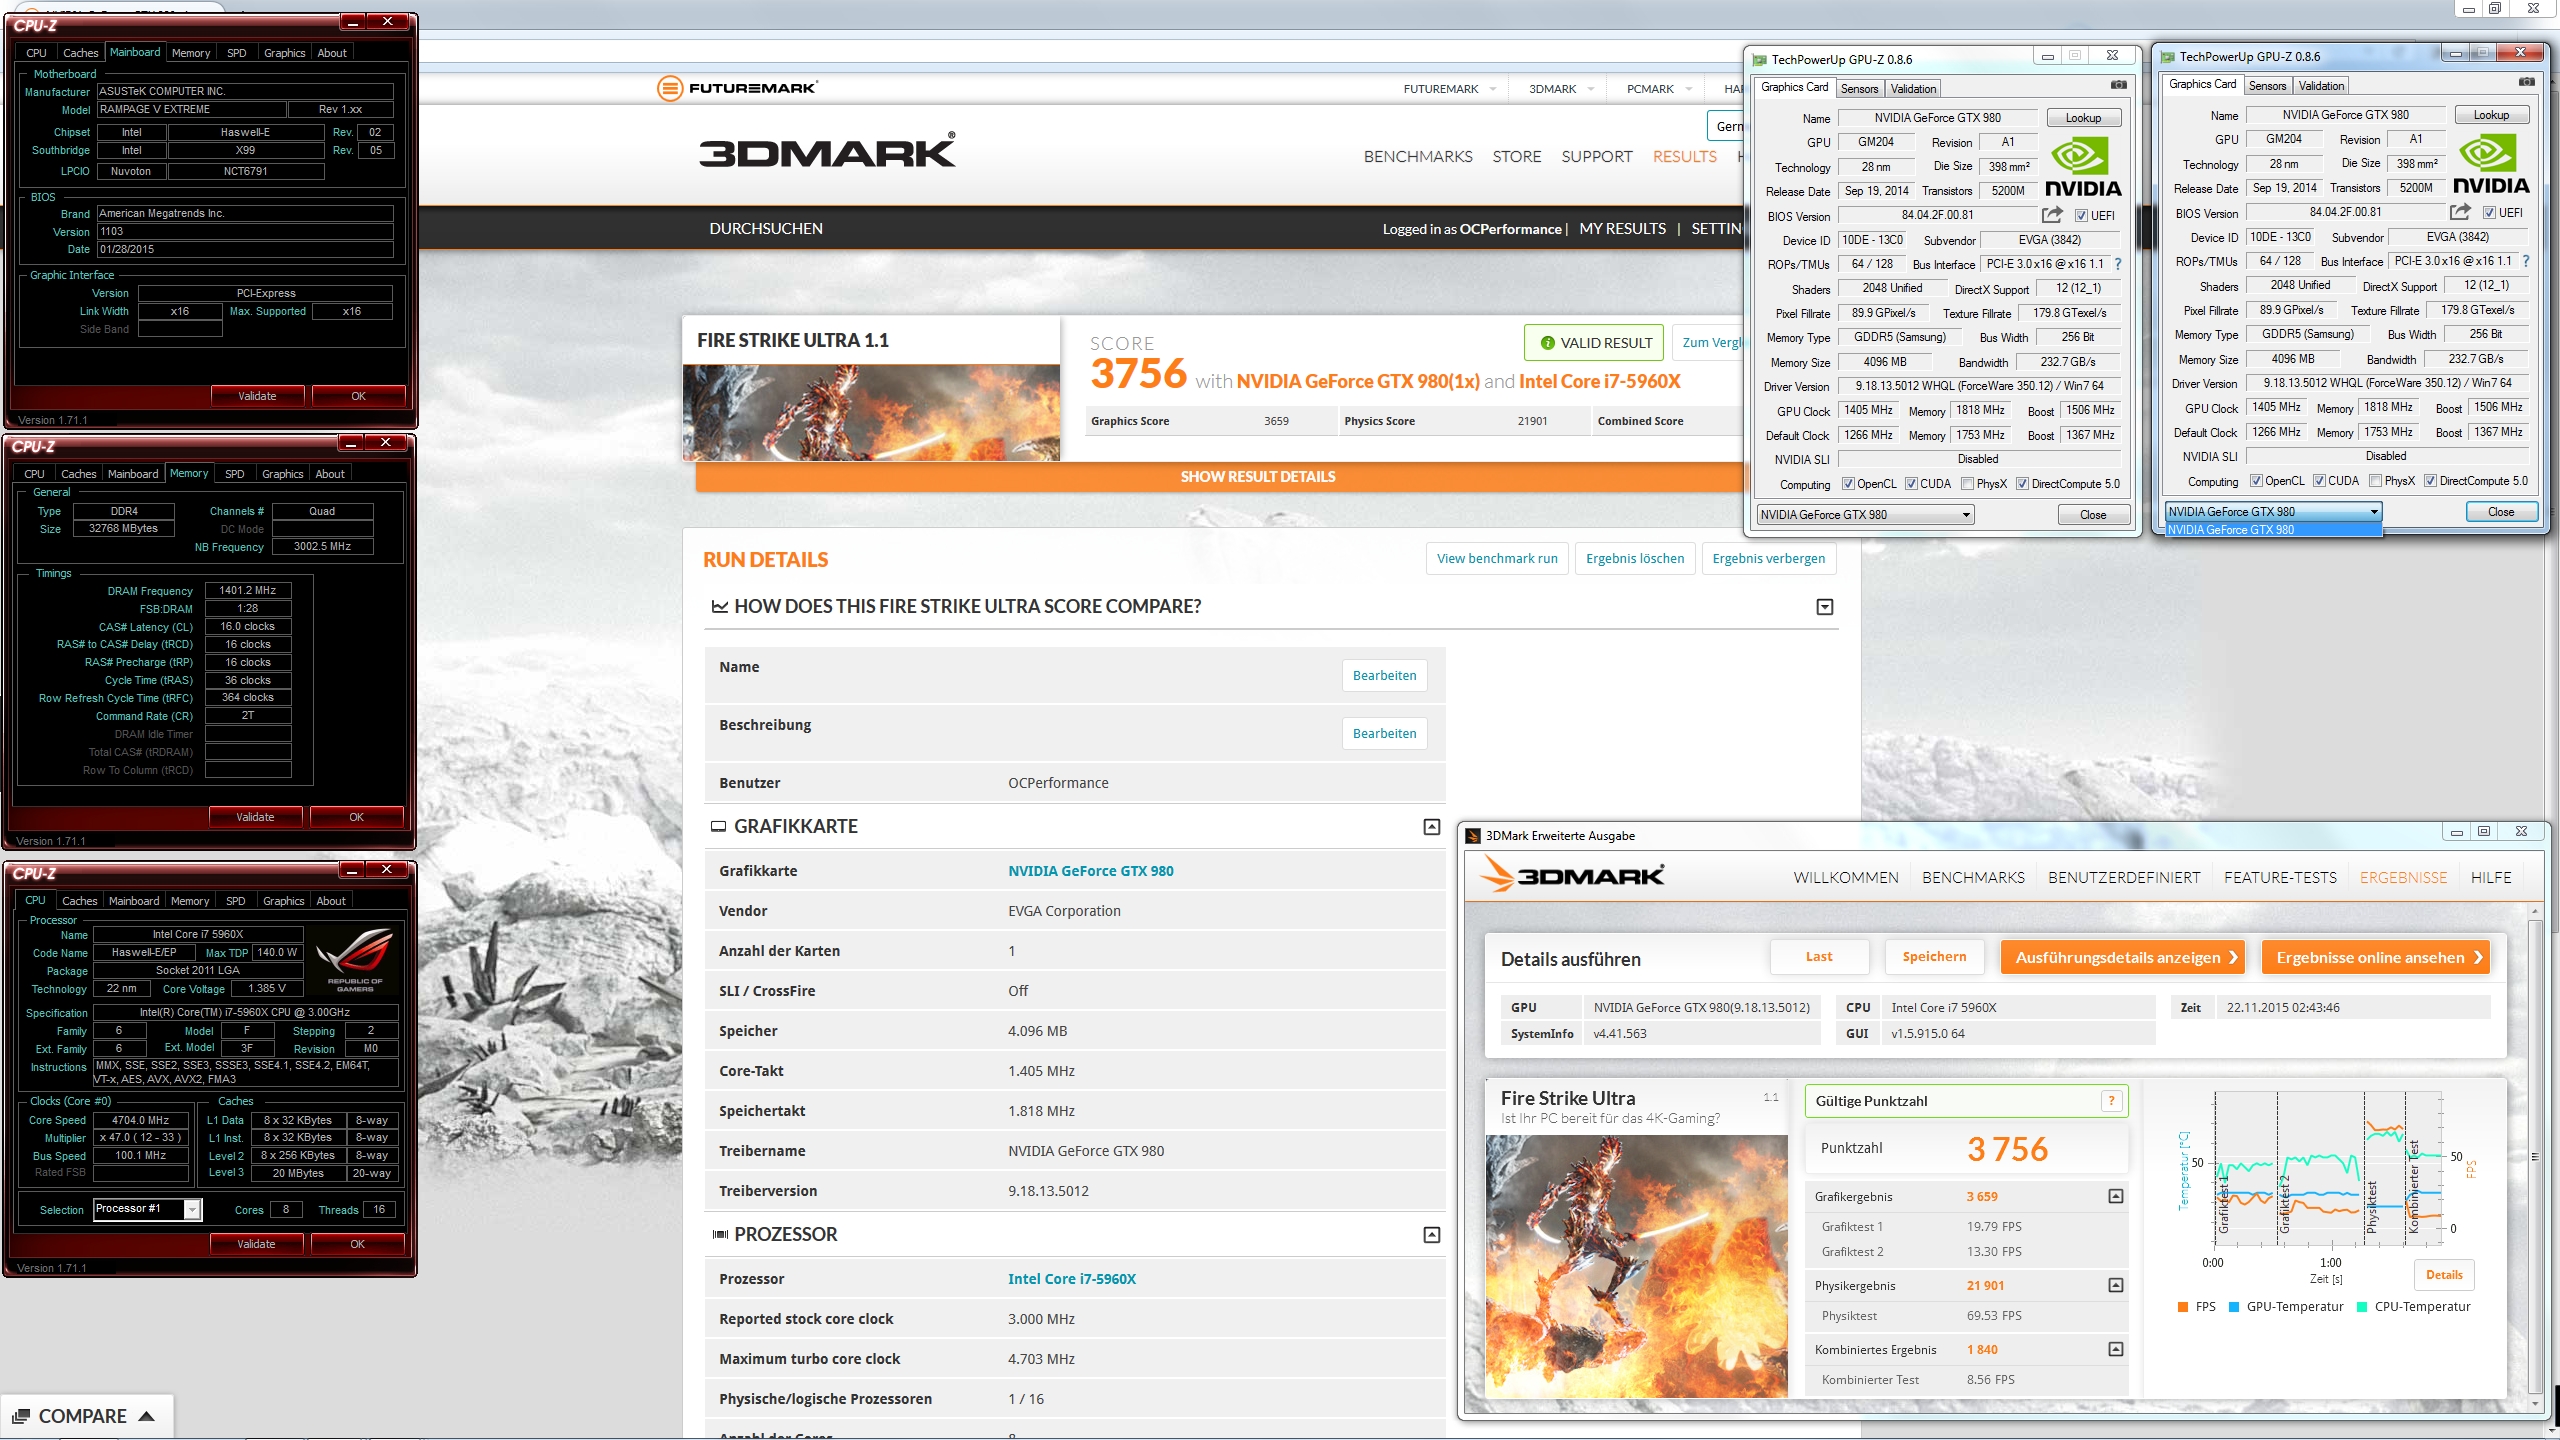Toggle UEFI checkbox in right GPU-Z
The height and width of the screenshot is (1440, 2560).
[2488, 213]
